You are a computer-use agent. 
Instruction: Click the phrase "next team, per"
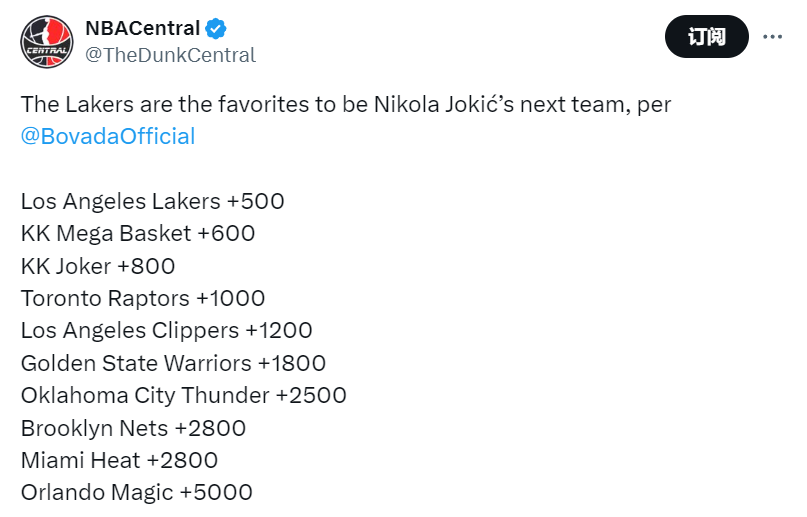click(595, 105)
